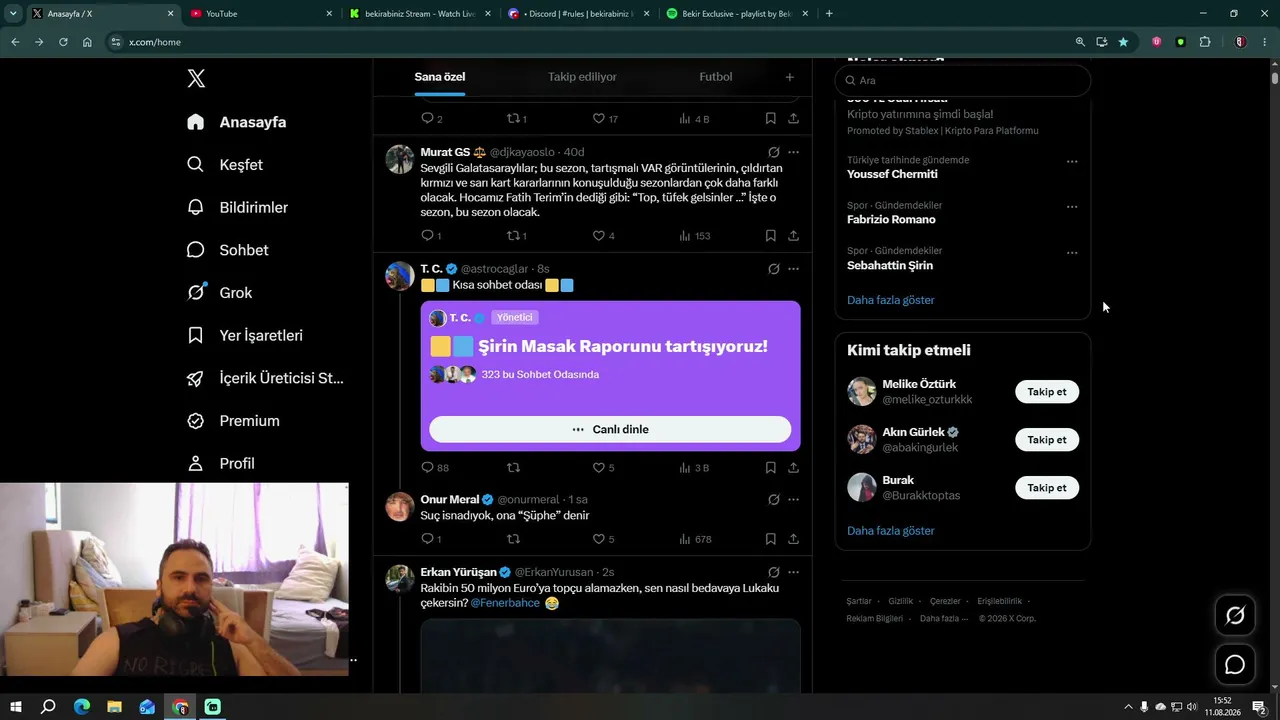
Task: Reply to Onur Meral's tweet
Action: [x=427, y=539]
